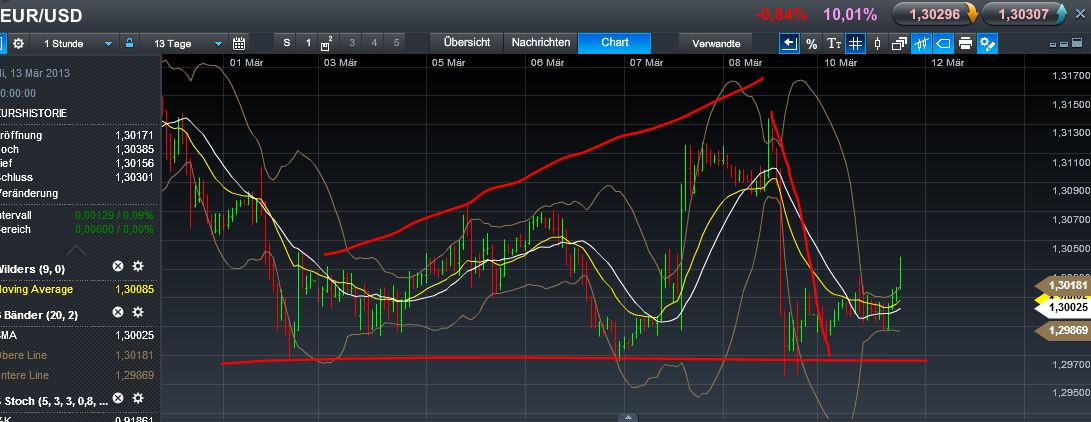The height and width of the screenshot is (422, 1091).
Task: Select chart preset 3
Action: 351,43
